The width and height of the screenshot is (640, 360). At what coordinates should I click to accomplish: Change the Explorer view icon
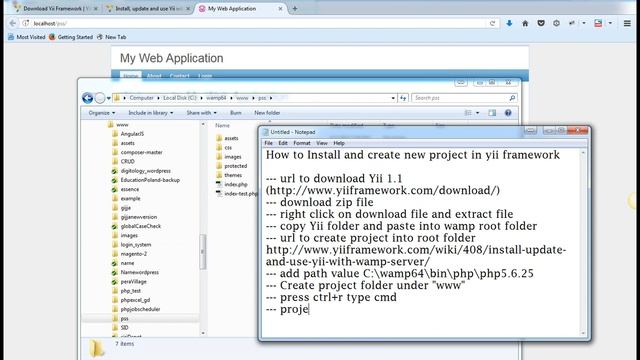468,113
